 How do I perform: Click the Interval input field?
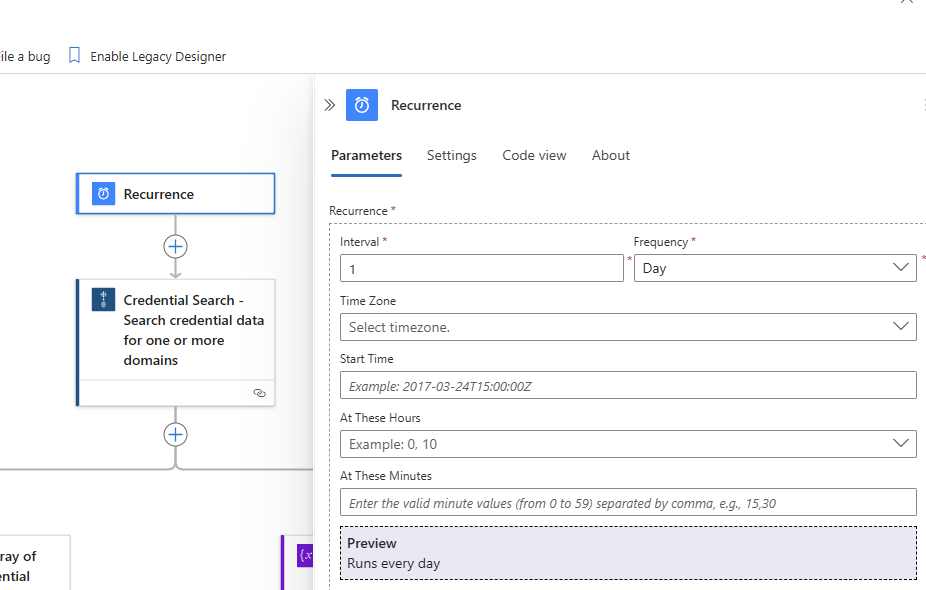[x=481, y=268]
